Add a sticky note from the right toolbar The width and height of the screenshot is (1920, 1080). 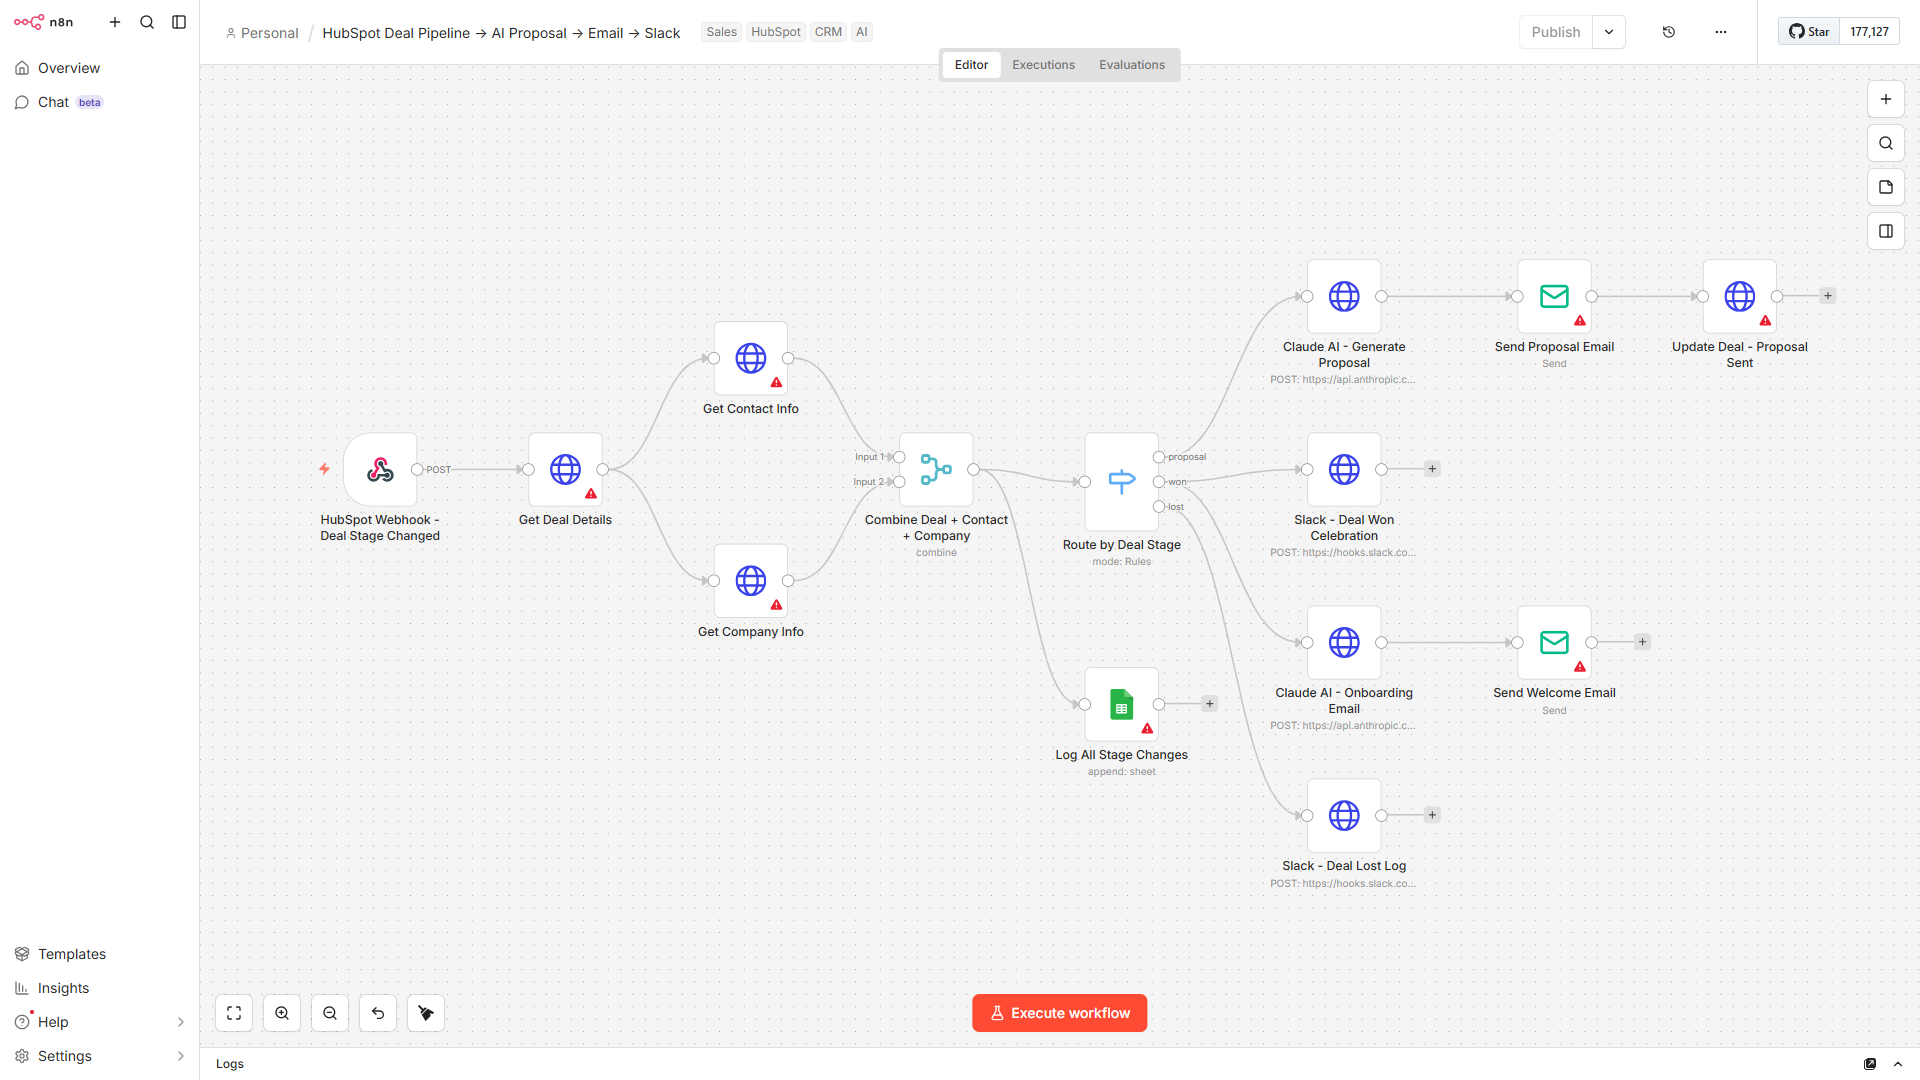1886,187
